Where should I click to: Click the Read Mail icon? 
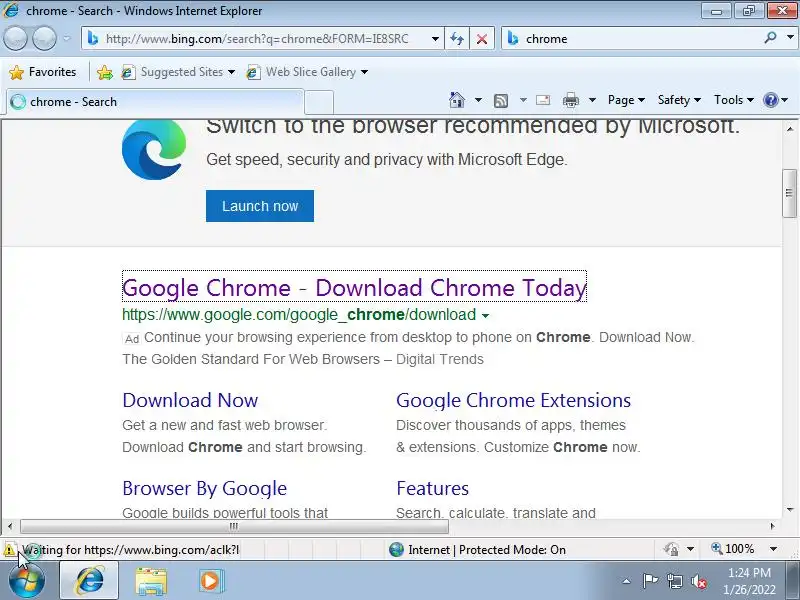pyautogui.click(x=543, y=100)
